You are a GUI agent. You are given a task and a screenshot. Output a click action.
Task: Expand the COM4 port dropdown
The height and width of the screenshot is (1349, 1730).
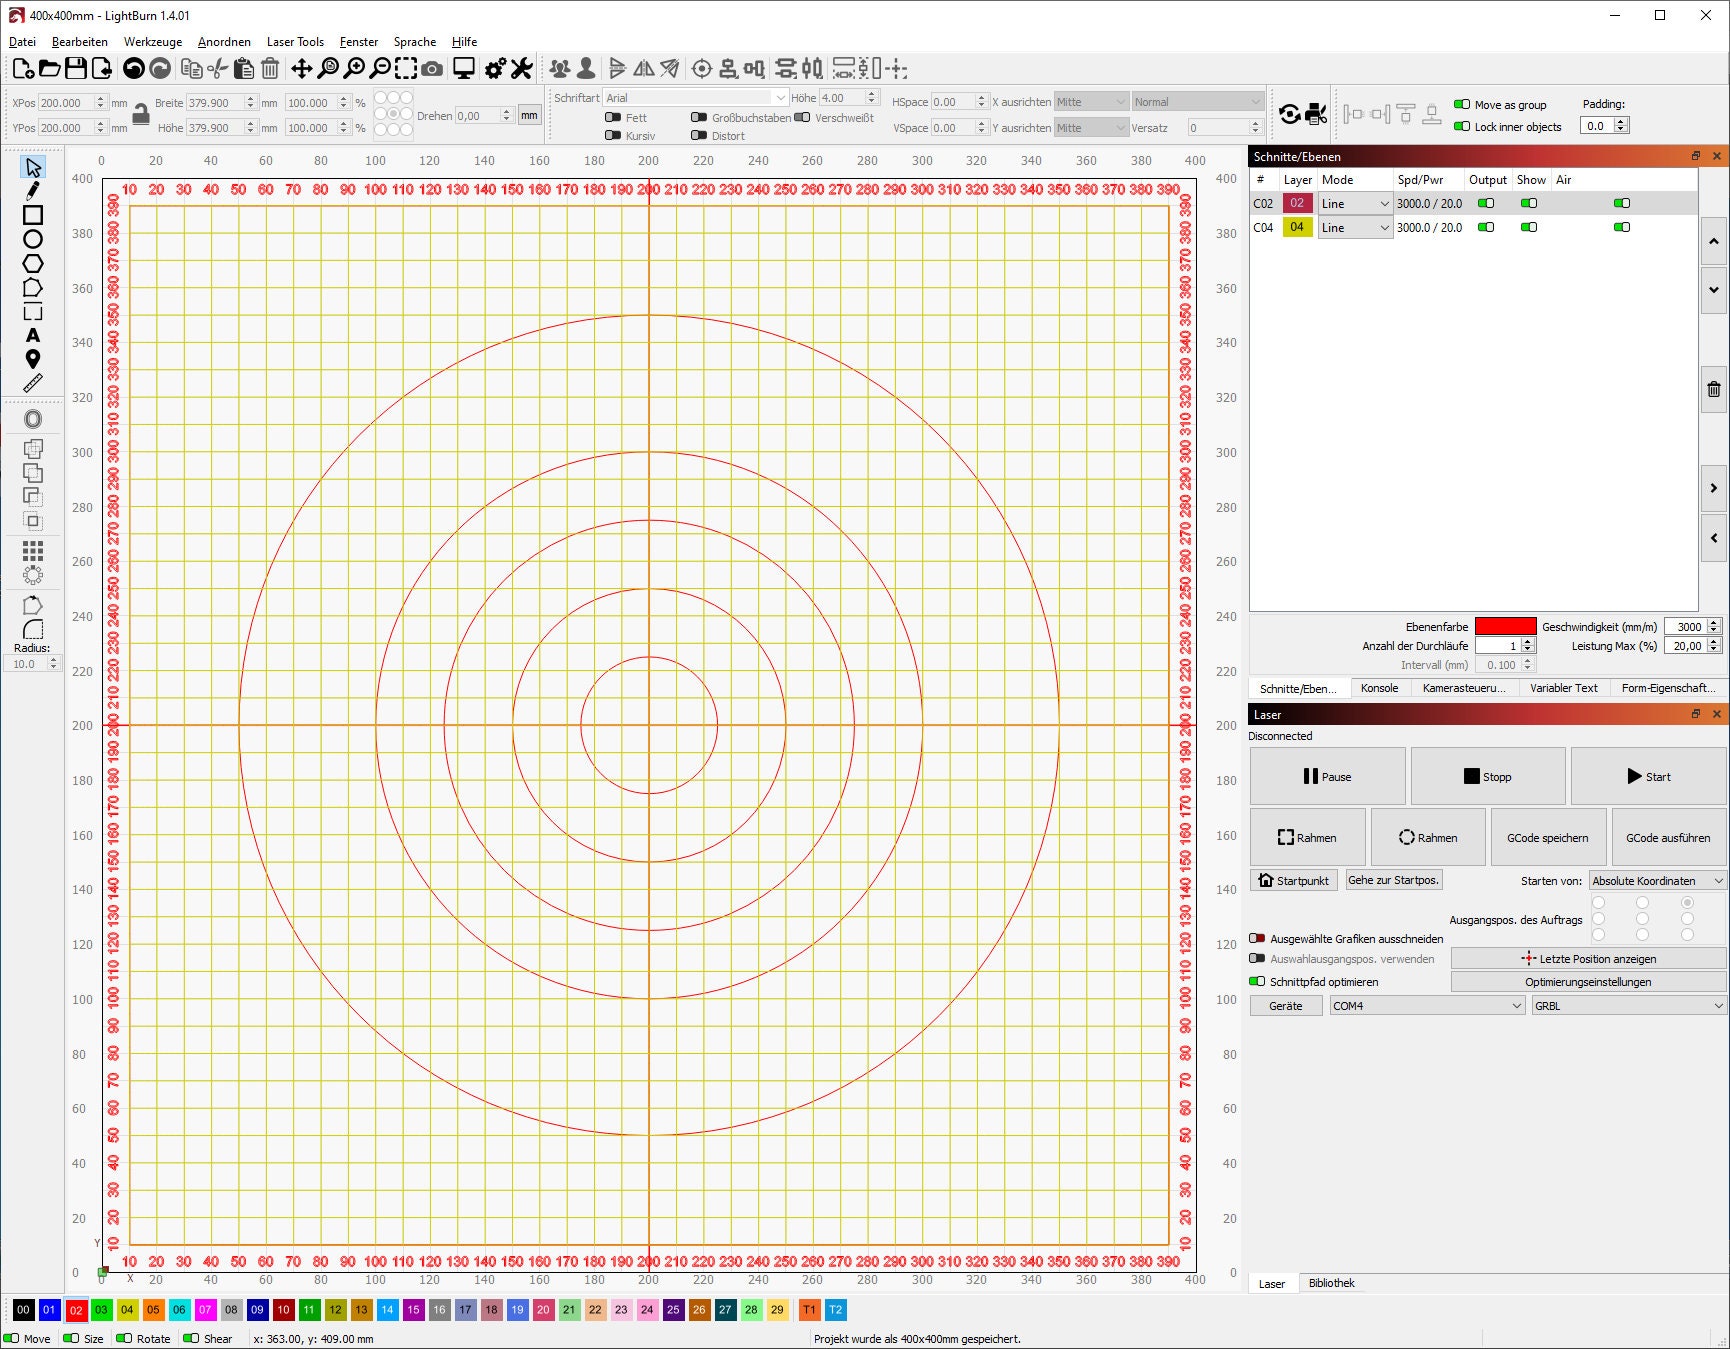pos(1425,1005)
